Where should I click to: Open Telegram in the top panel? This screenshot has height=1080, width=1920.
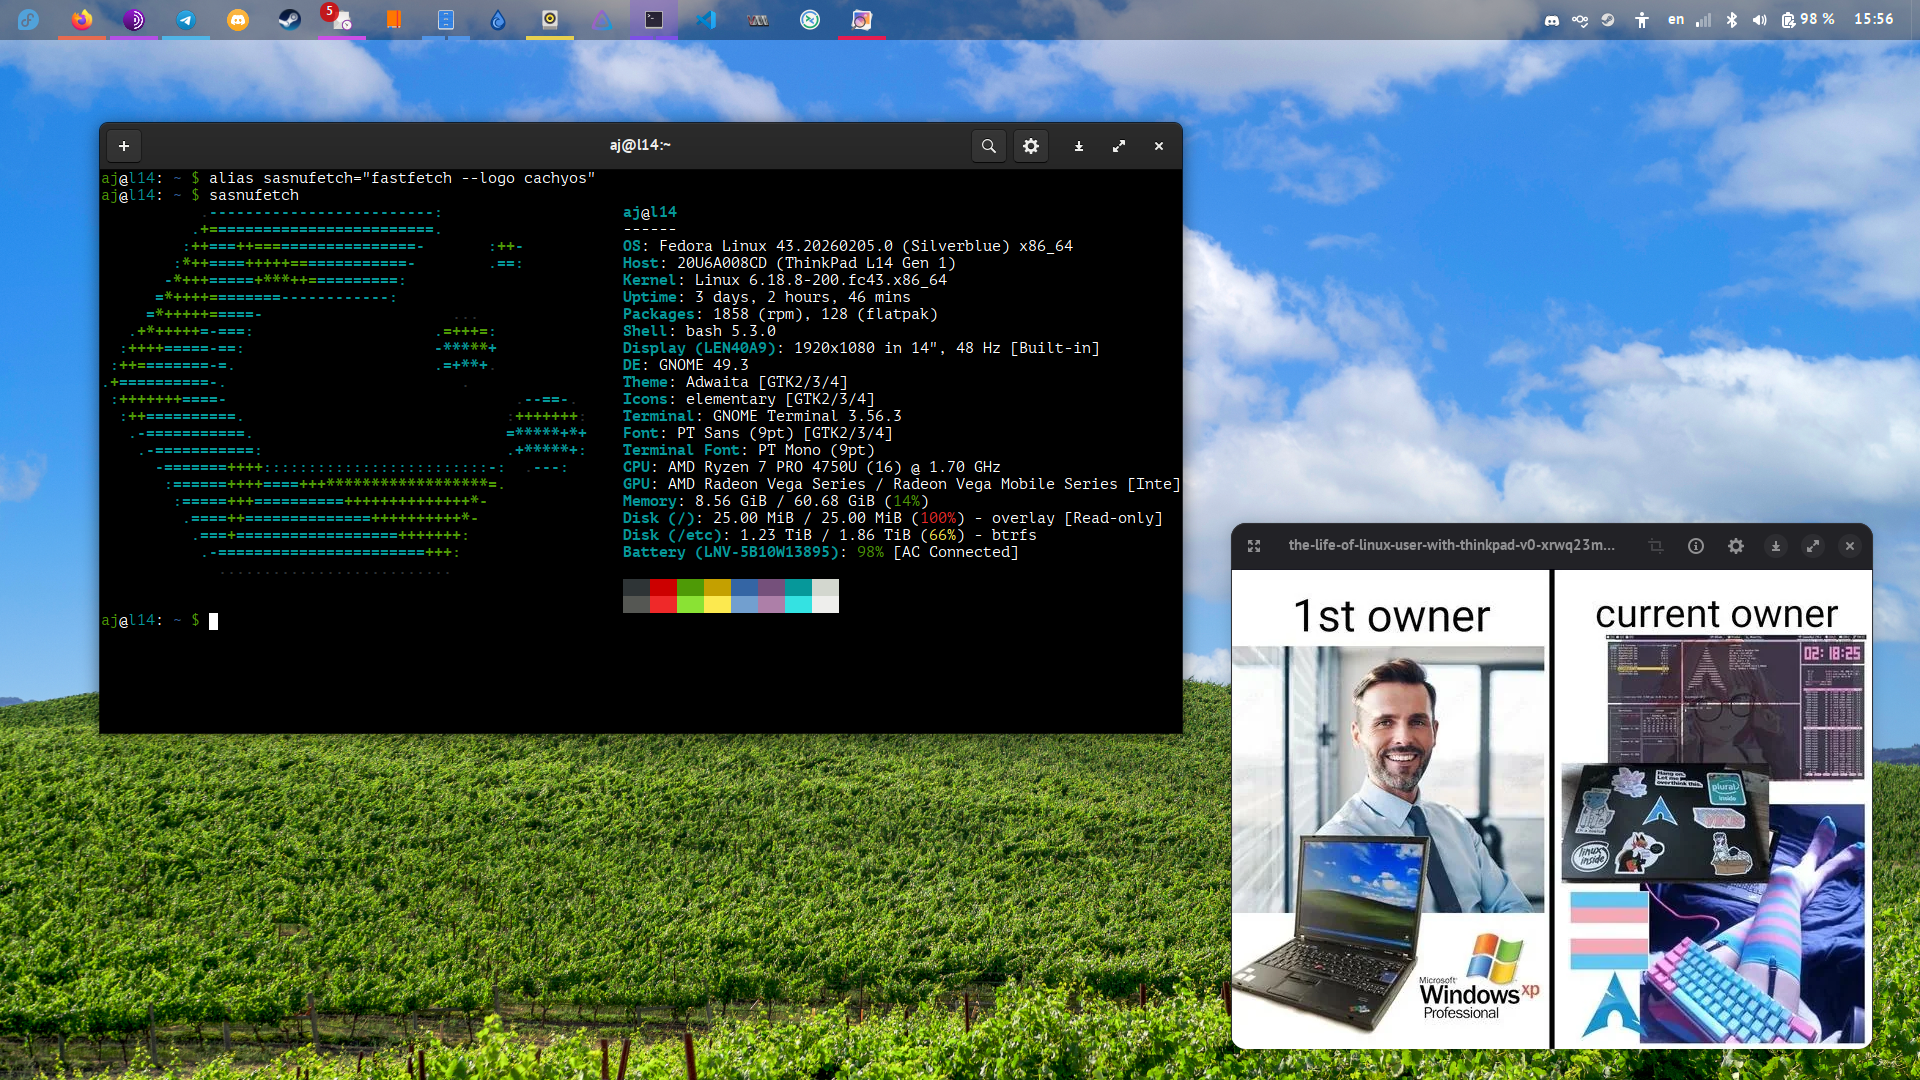coord(186,20)
